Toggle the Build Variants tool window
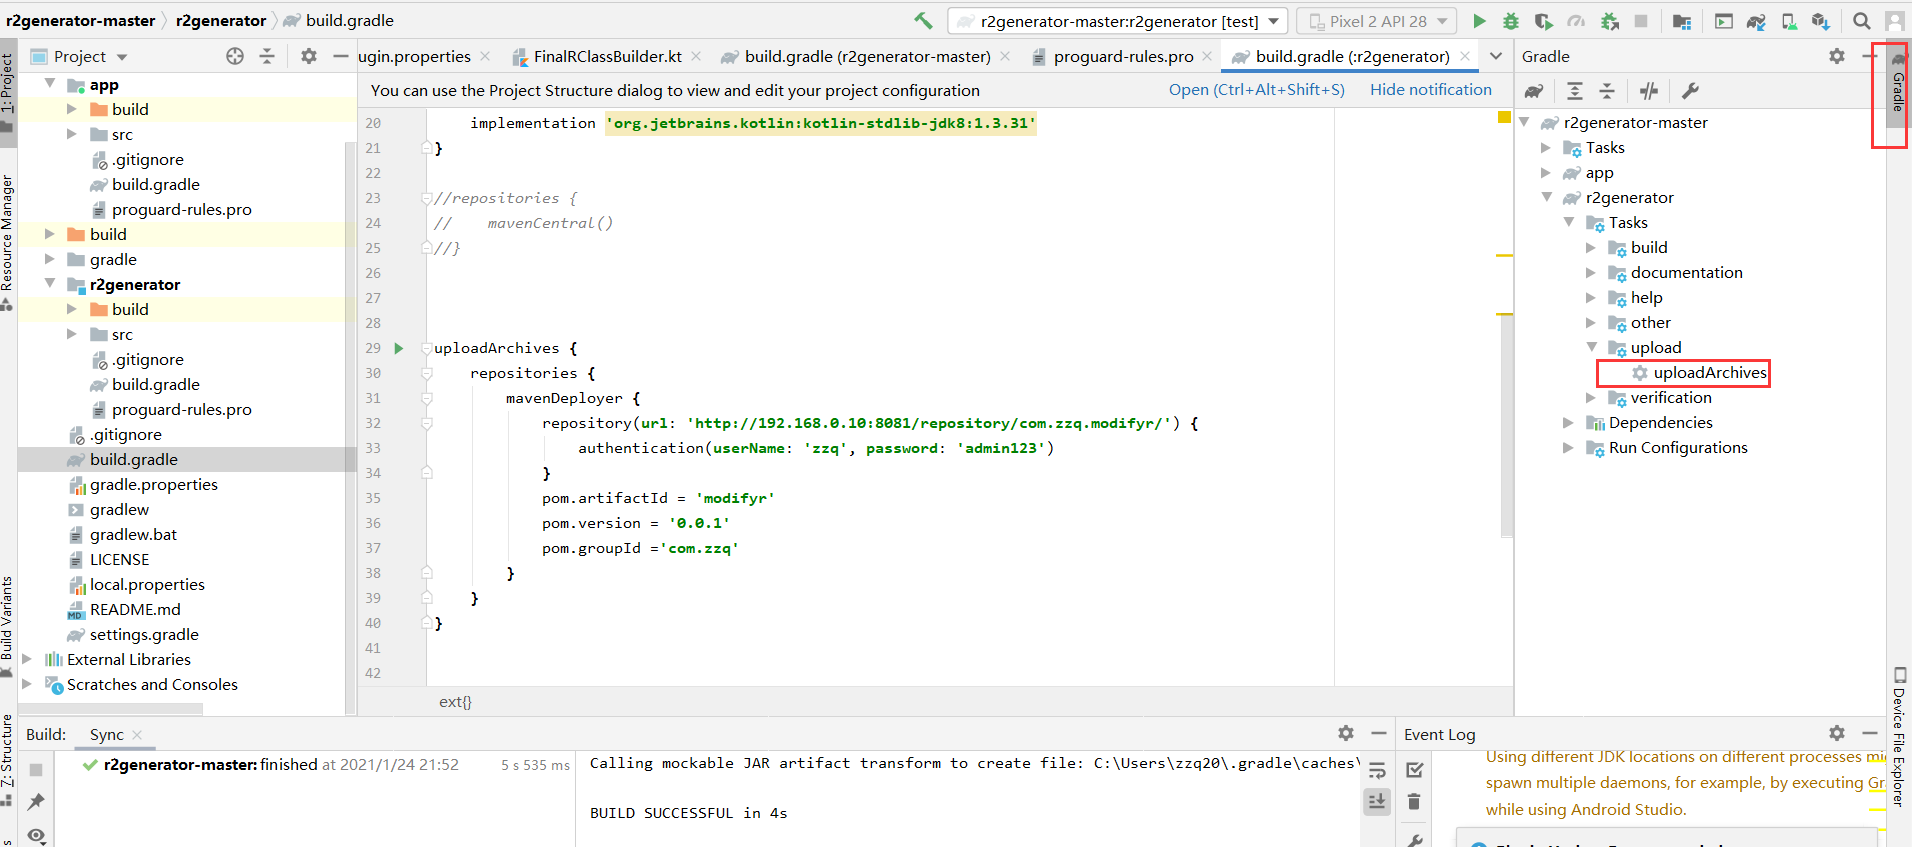 (x=7, y=626)
